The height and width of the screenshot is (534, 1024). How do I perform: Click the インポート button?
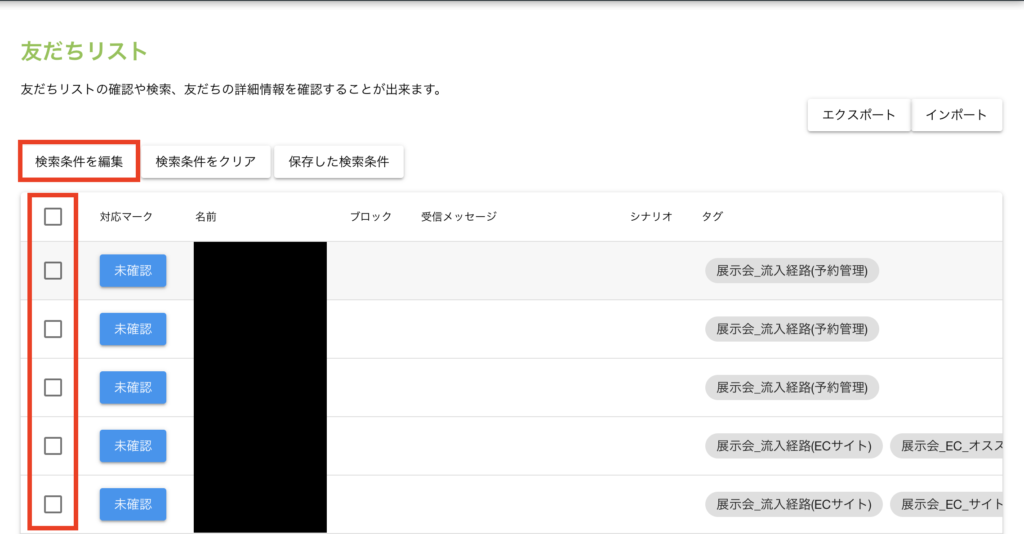[956, 115]
